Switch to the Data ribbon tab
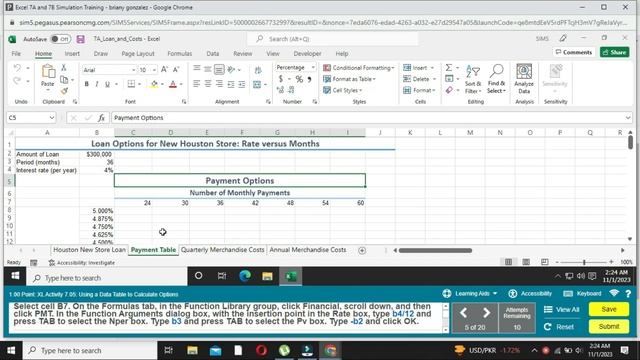The height and width of the screenshot is (360, 640). coord(213,53)
